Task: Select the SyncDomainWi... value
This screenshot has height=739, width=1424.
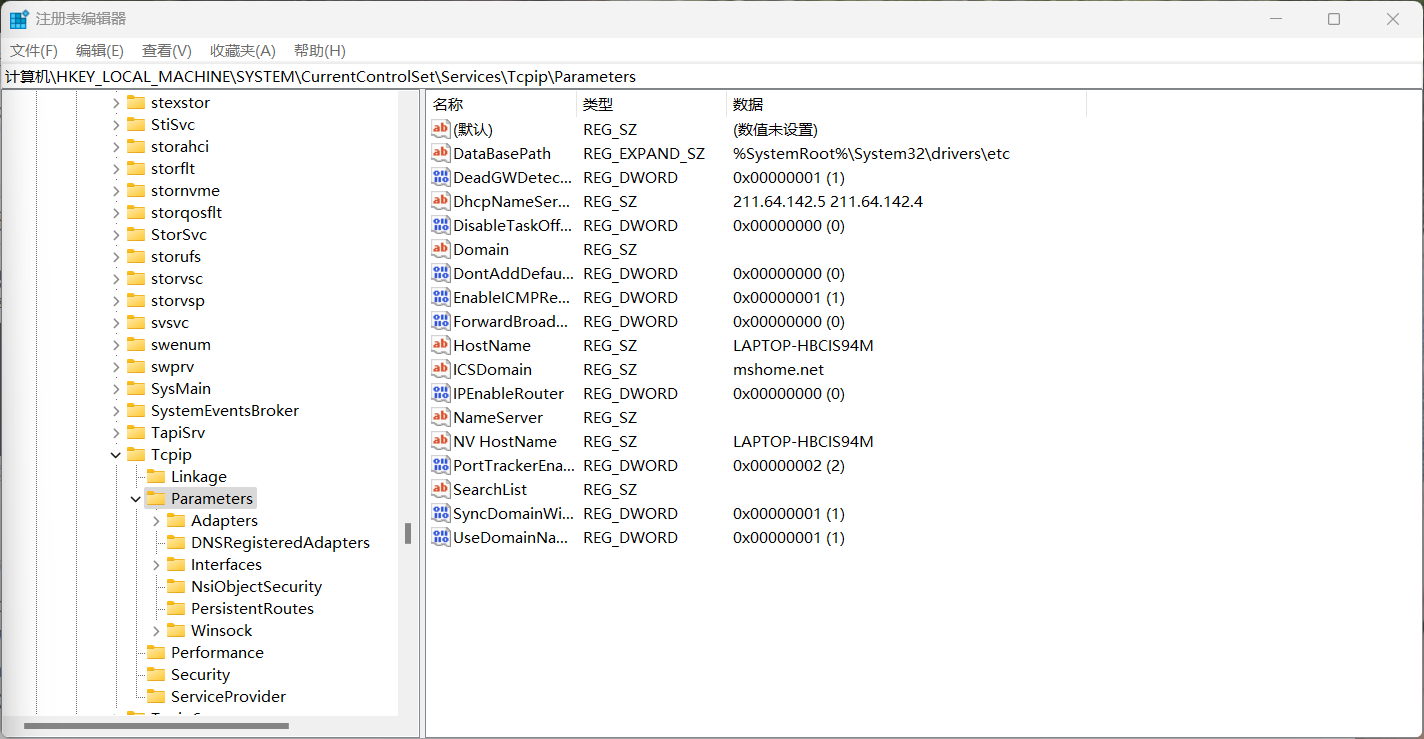Action: 513,513
